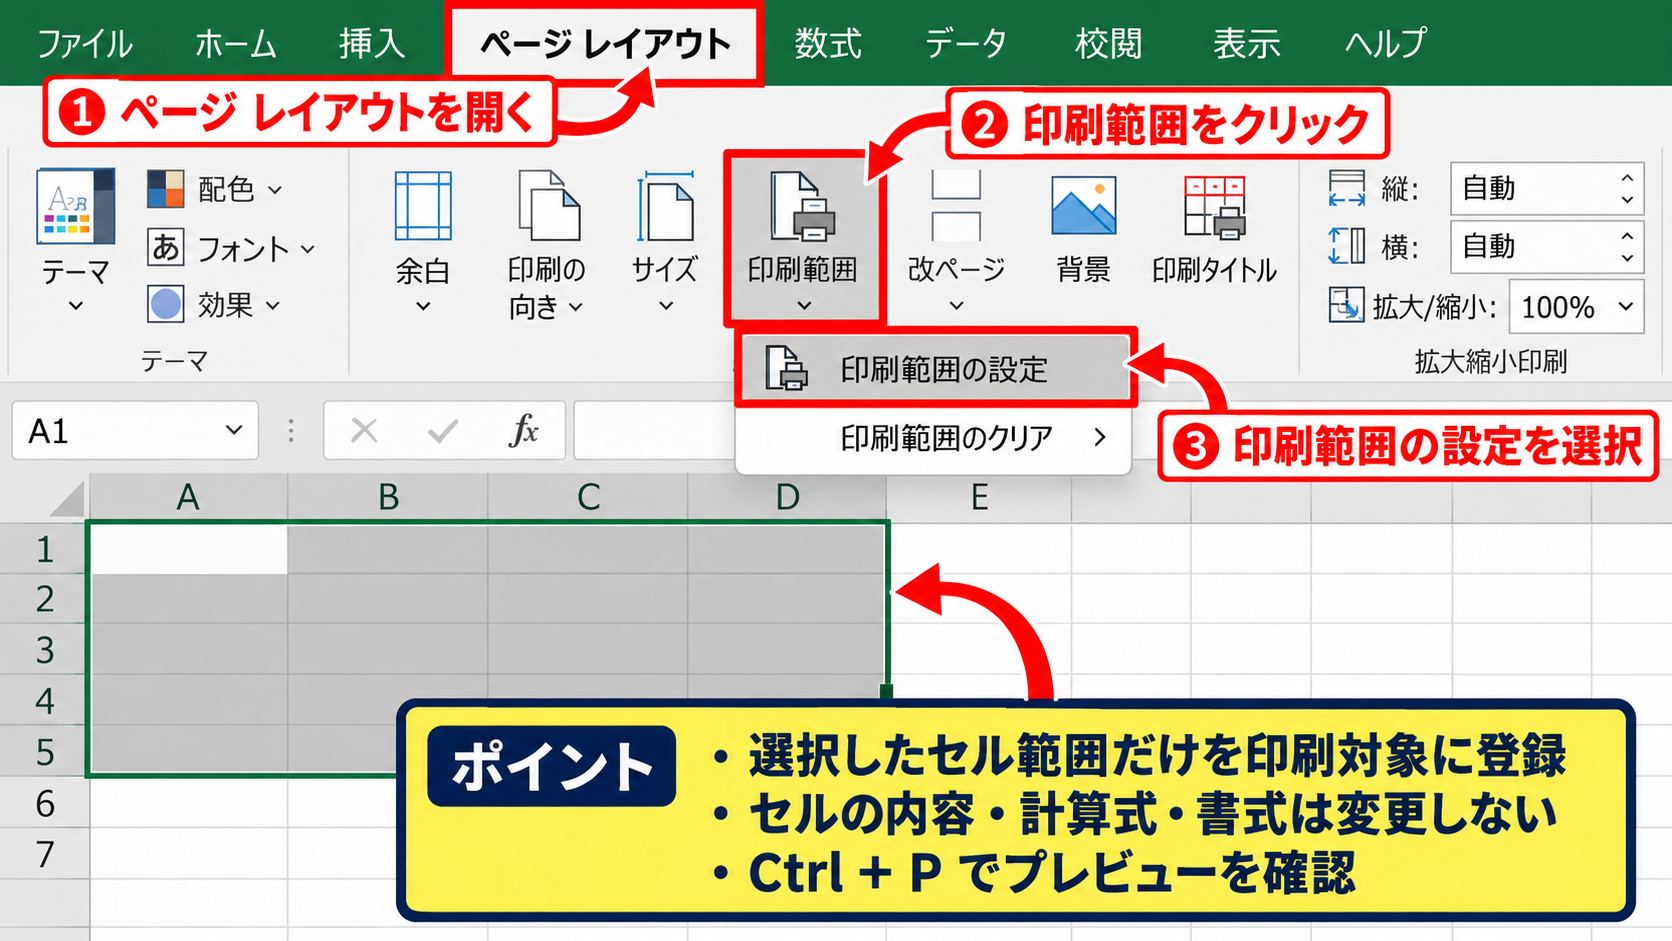Viewport: 1672px width, 941px height.
Task: Click the formula bar input field
Action: point(654,431)
